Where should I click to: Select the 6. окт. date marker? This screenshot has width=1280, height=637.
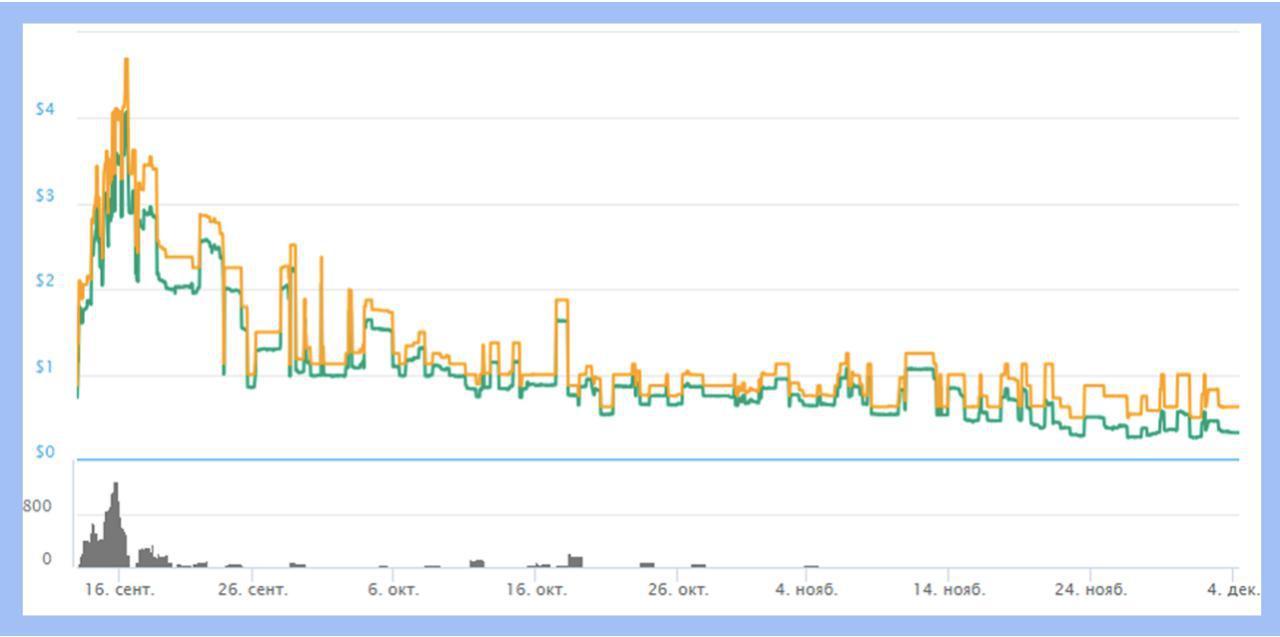point(393,590)
